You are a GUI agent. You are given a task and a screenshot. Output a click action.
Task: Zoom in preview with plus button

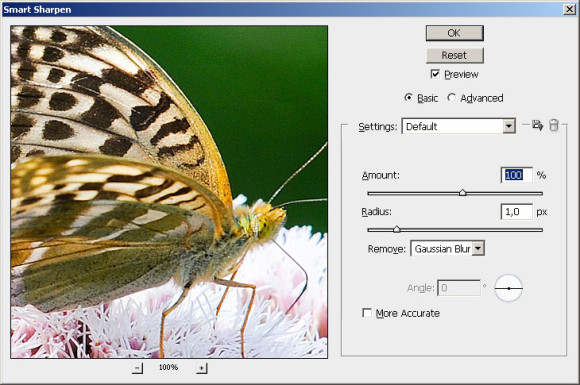(202, 368)
